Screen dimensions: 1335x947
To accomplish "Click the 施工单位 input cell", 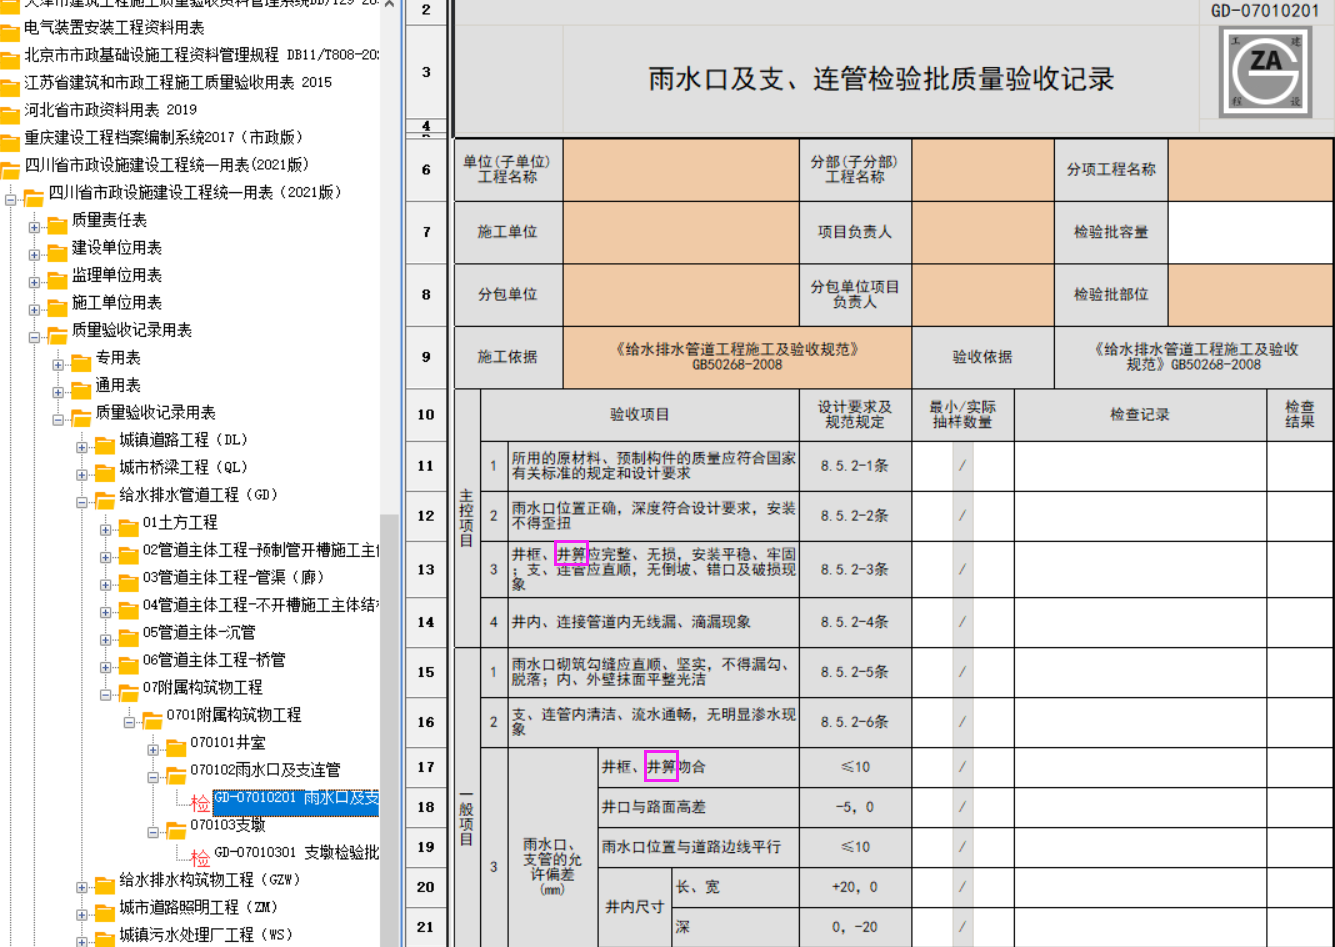I will [681, 232].
